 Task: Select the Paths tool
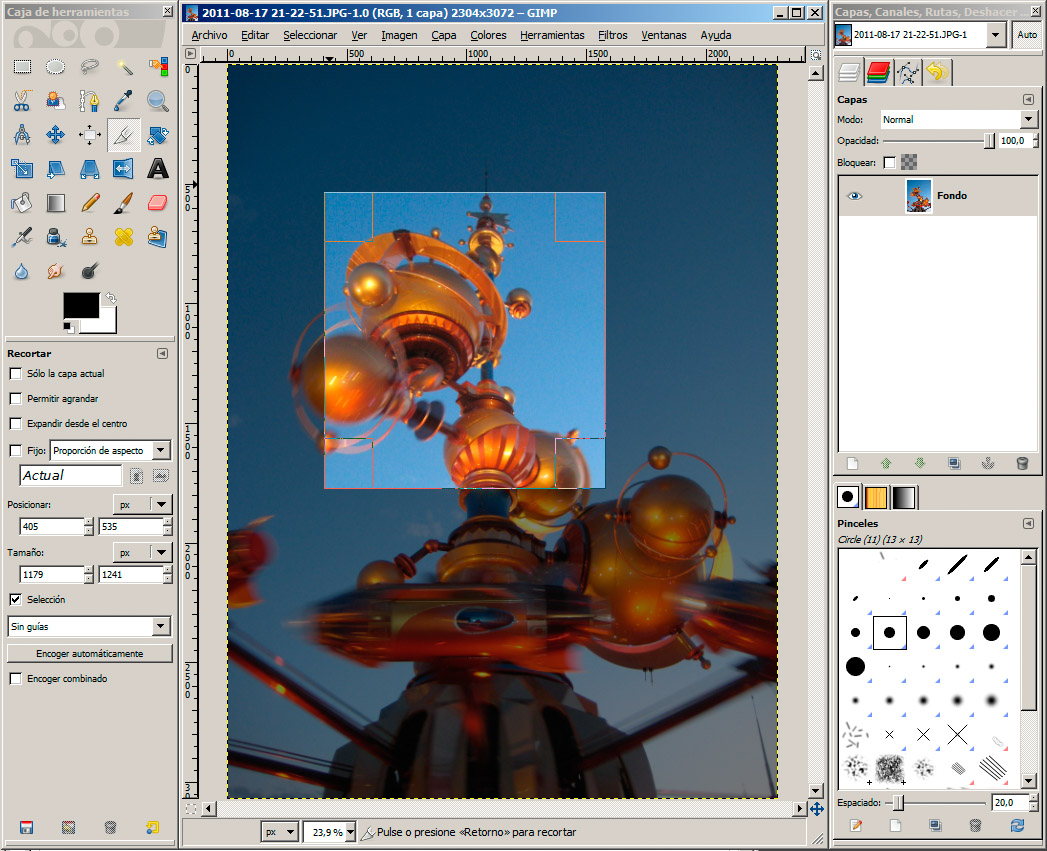pos(89,101)
